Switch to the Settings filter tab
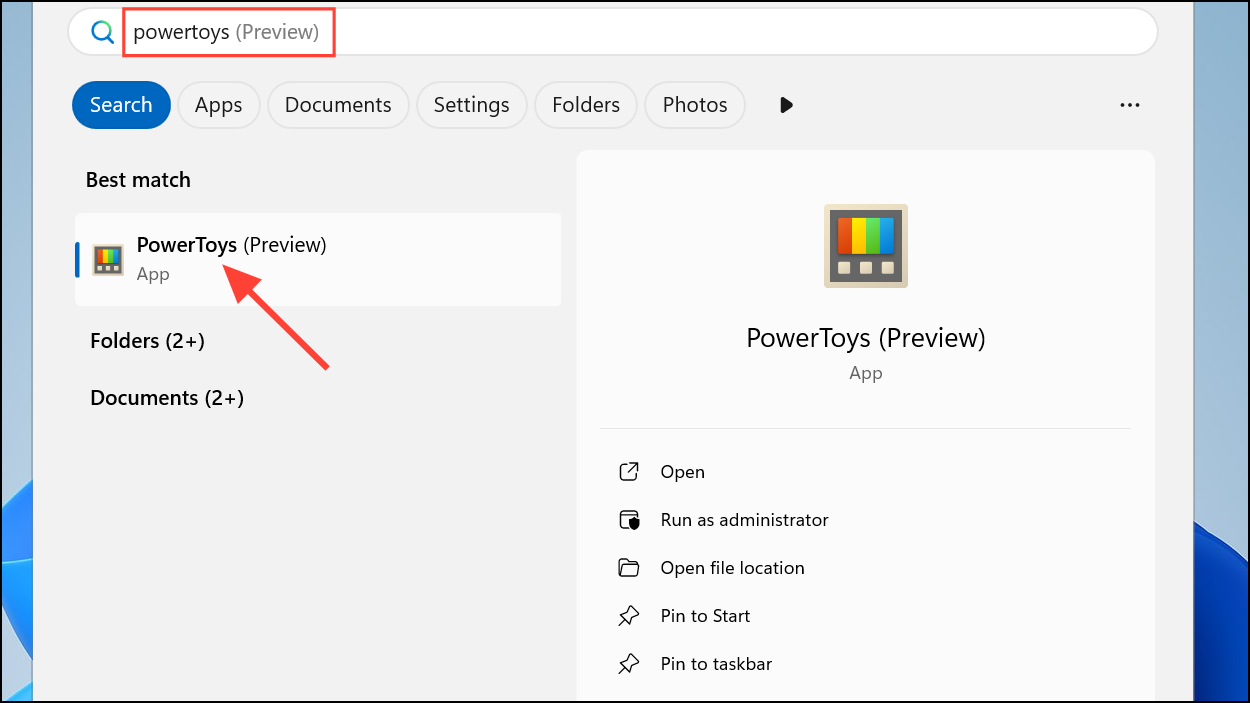The width and height of the screenshot is (1250, 703). (x=472, y=105)
